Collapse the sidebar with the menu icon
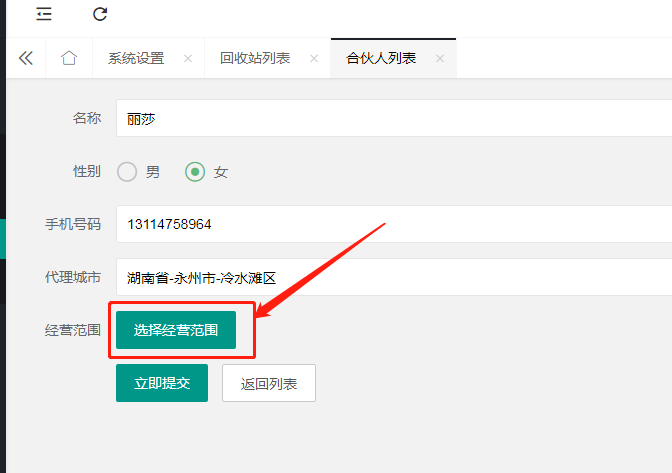This screenshot has width=672, height=473. click(44, 14)
